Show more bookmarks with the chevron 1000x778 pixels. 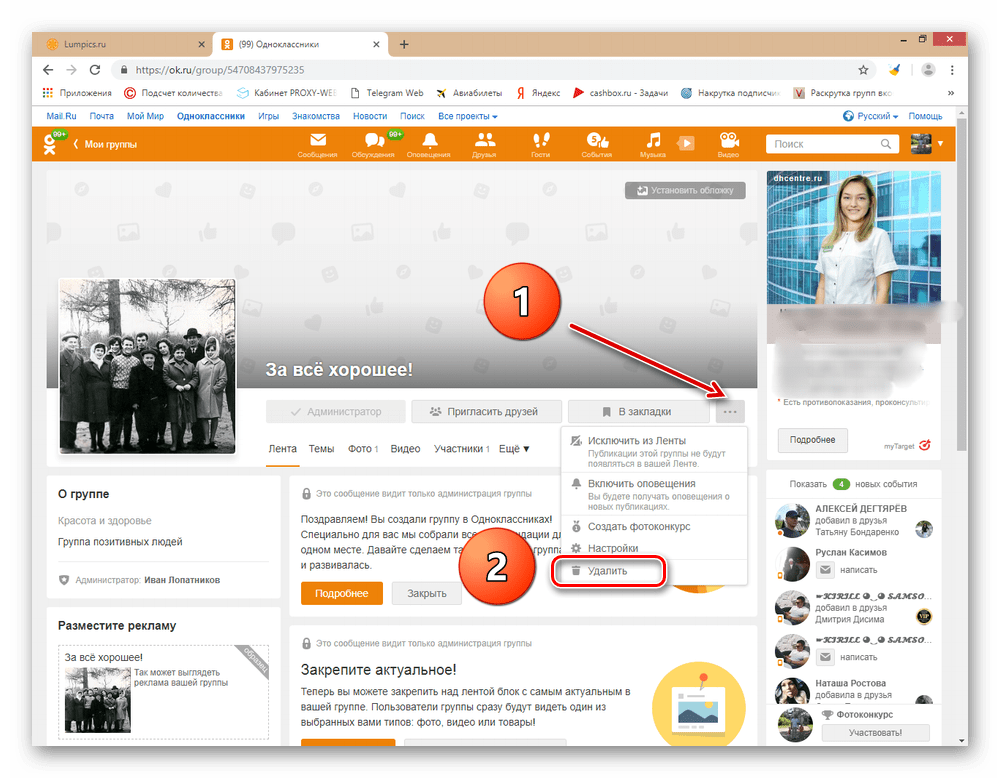[x=951, y=93]
